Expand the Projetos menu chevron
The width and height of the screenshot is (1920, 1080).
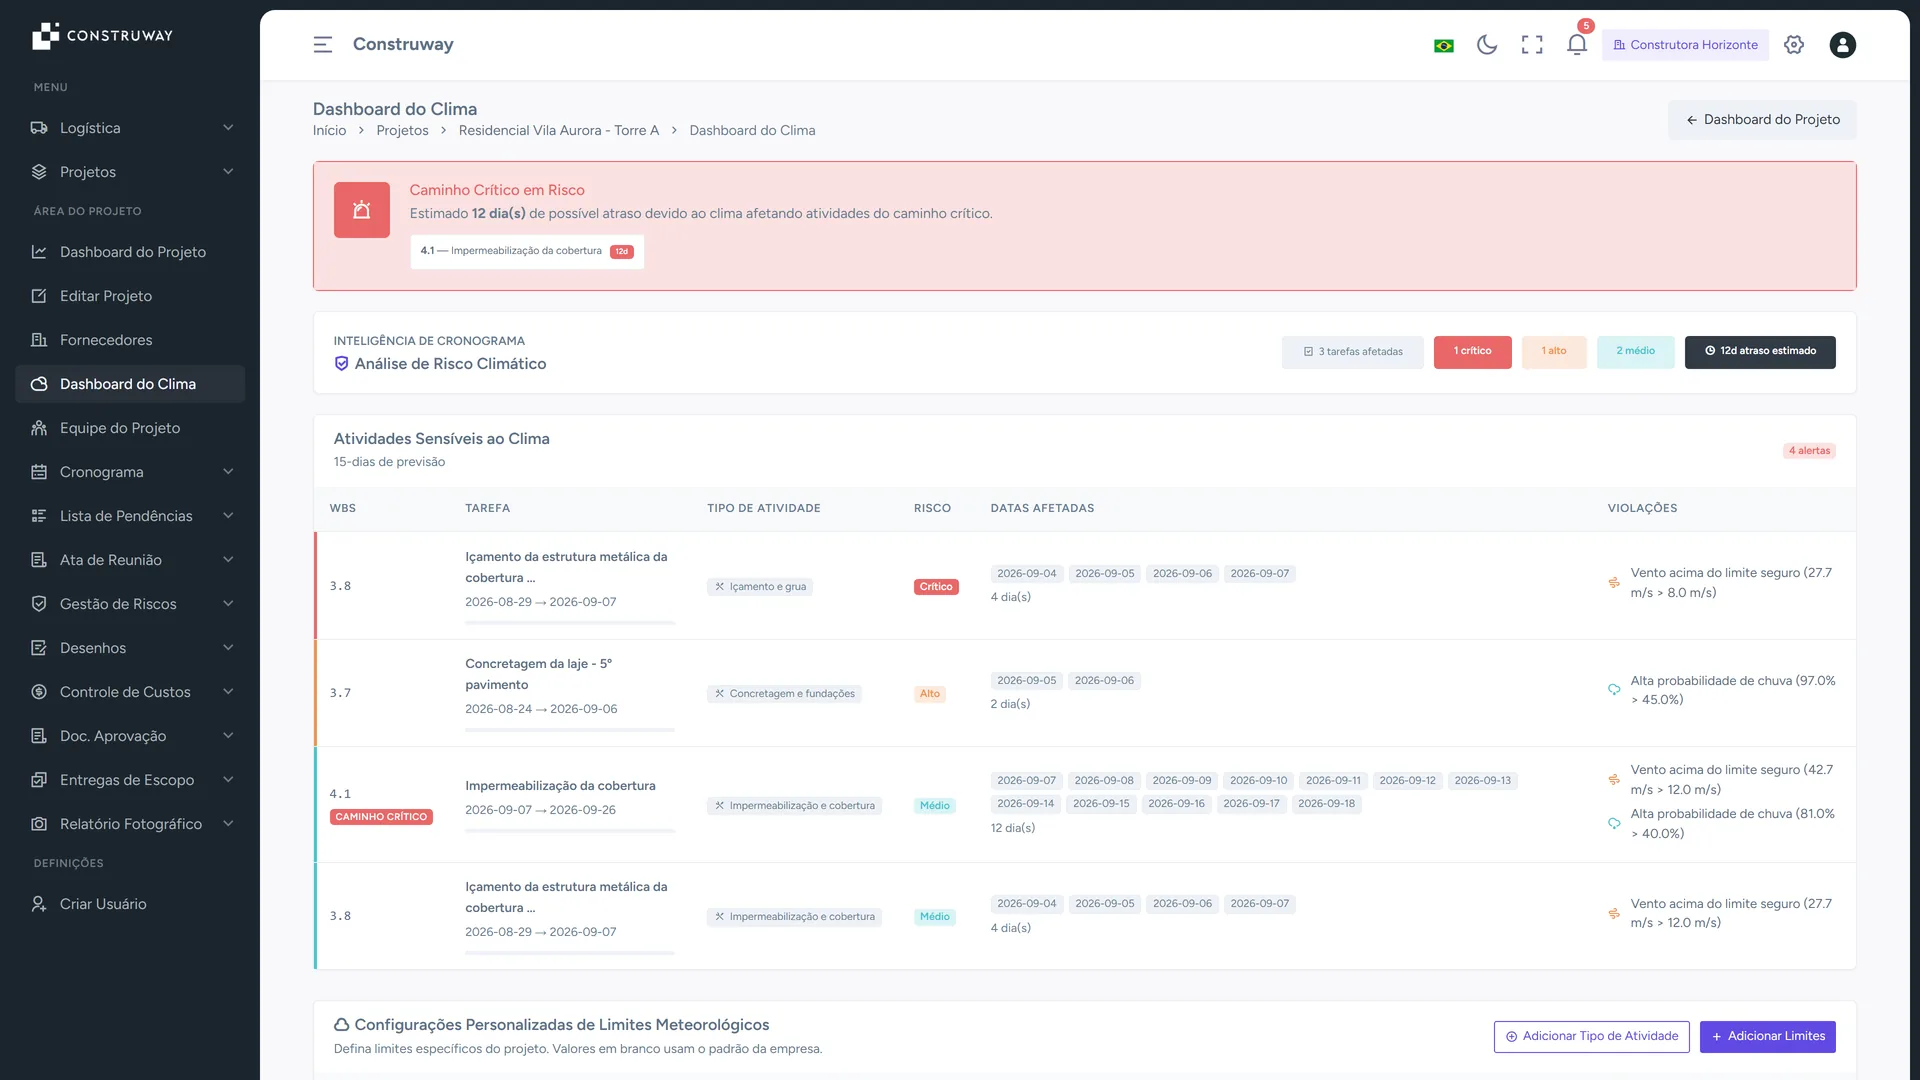pos(228,172)
